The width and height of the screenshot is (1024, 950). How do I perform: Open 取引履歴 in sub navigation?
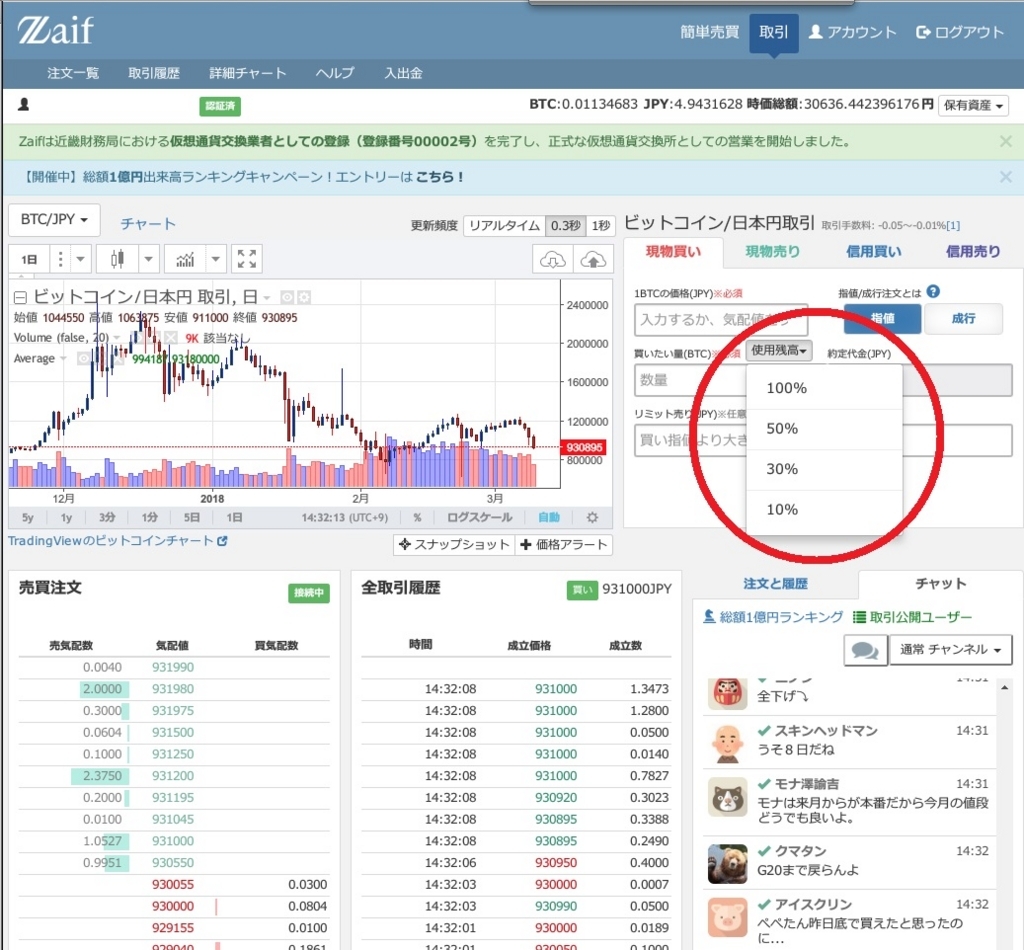point(154,73)
